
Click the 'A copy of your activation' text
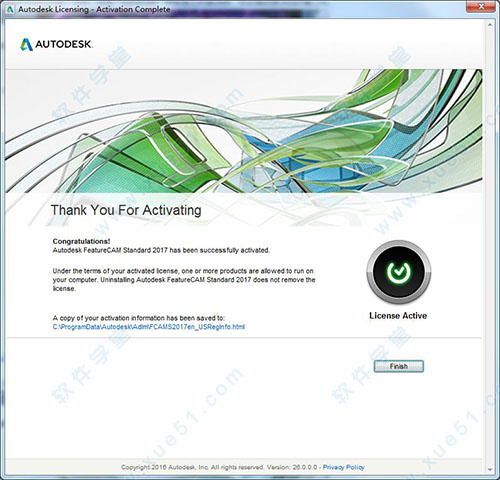139,318
